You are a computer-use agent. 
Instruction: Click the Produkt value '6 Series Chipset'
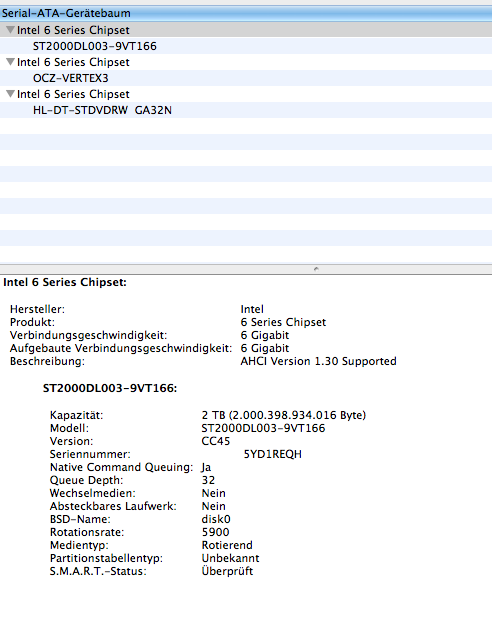[x=283, y=322]
